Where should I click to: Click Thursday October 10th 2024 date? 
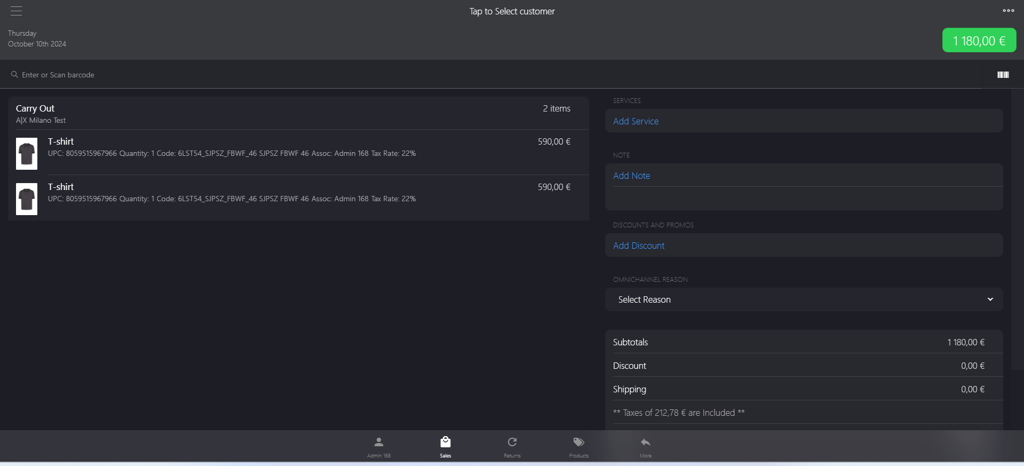coord(37,39)
